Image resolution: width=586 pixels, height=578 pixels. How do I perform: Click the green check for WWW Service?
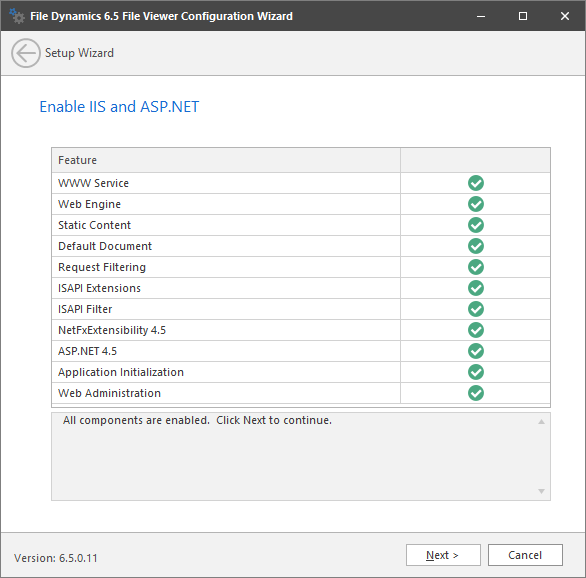(x=476, y=183)
